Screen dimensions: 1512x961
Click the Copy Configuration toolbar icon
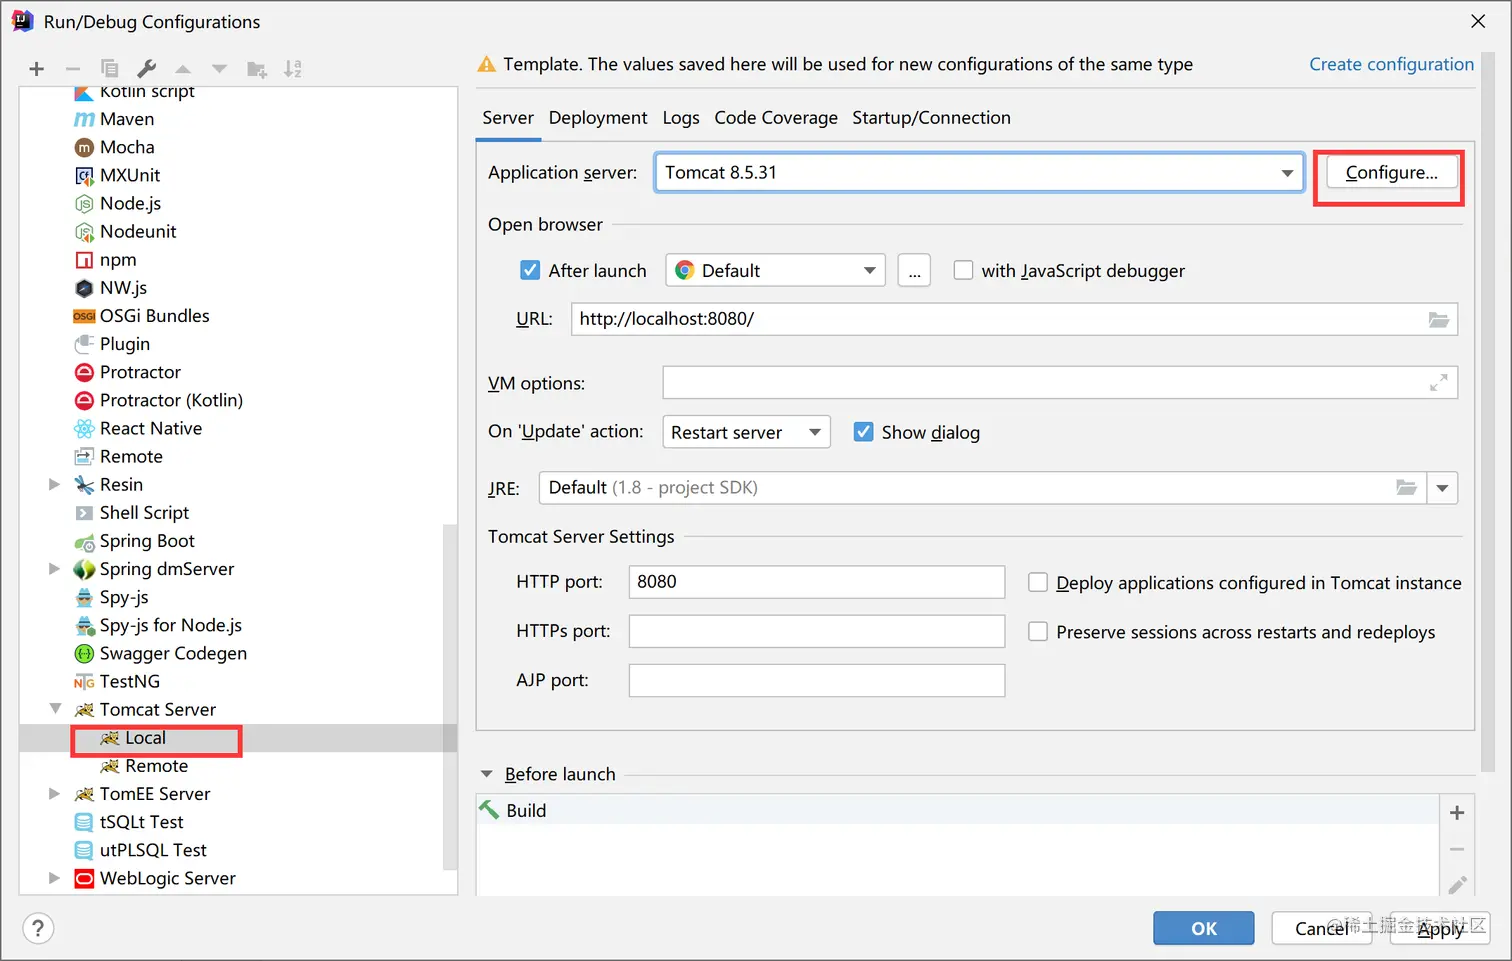click(x=110, y=69)
